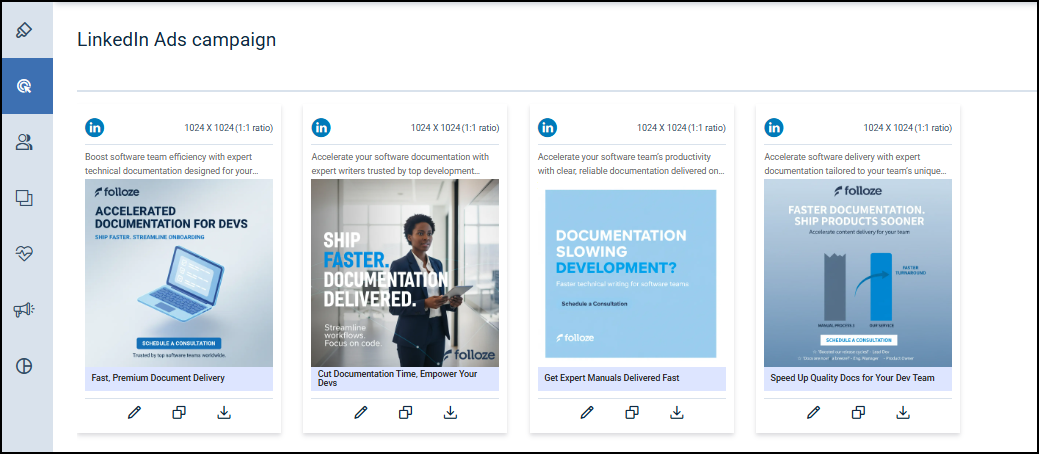Download the 'Fast, Premium Document Delivery' ad

(x=224, y=412)
